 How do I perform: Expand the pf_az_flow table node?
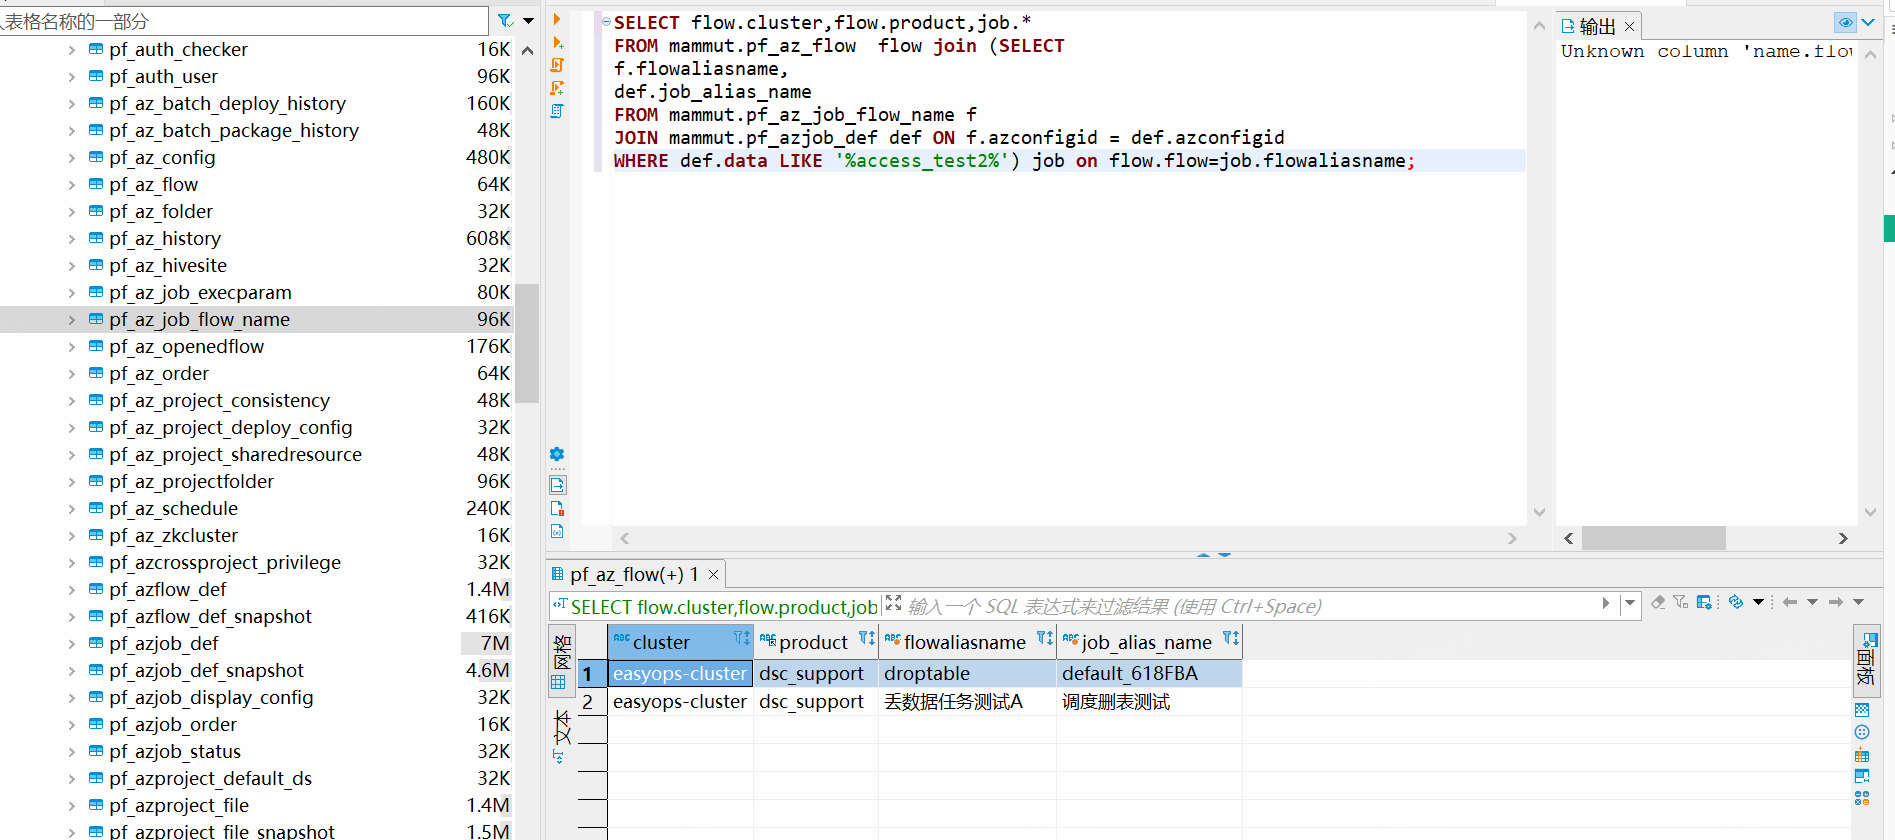pos(71,185)
